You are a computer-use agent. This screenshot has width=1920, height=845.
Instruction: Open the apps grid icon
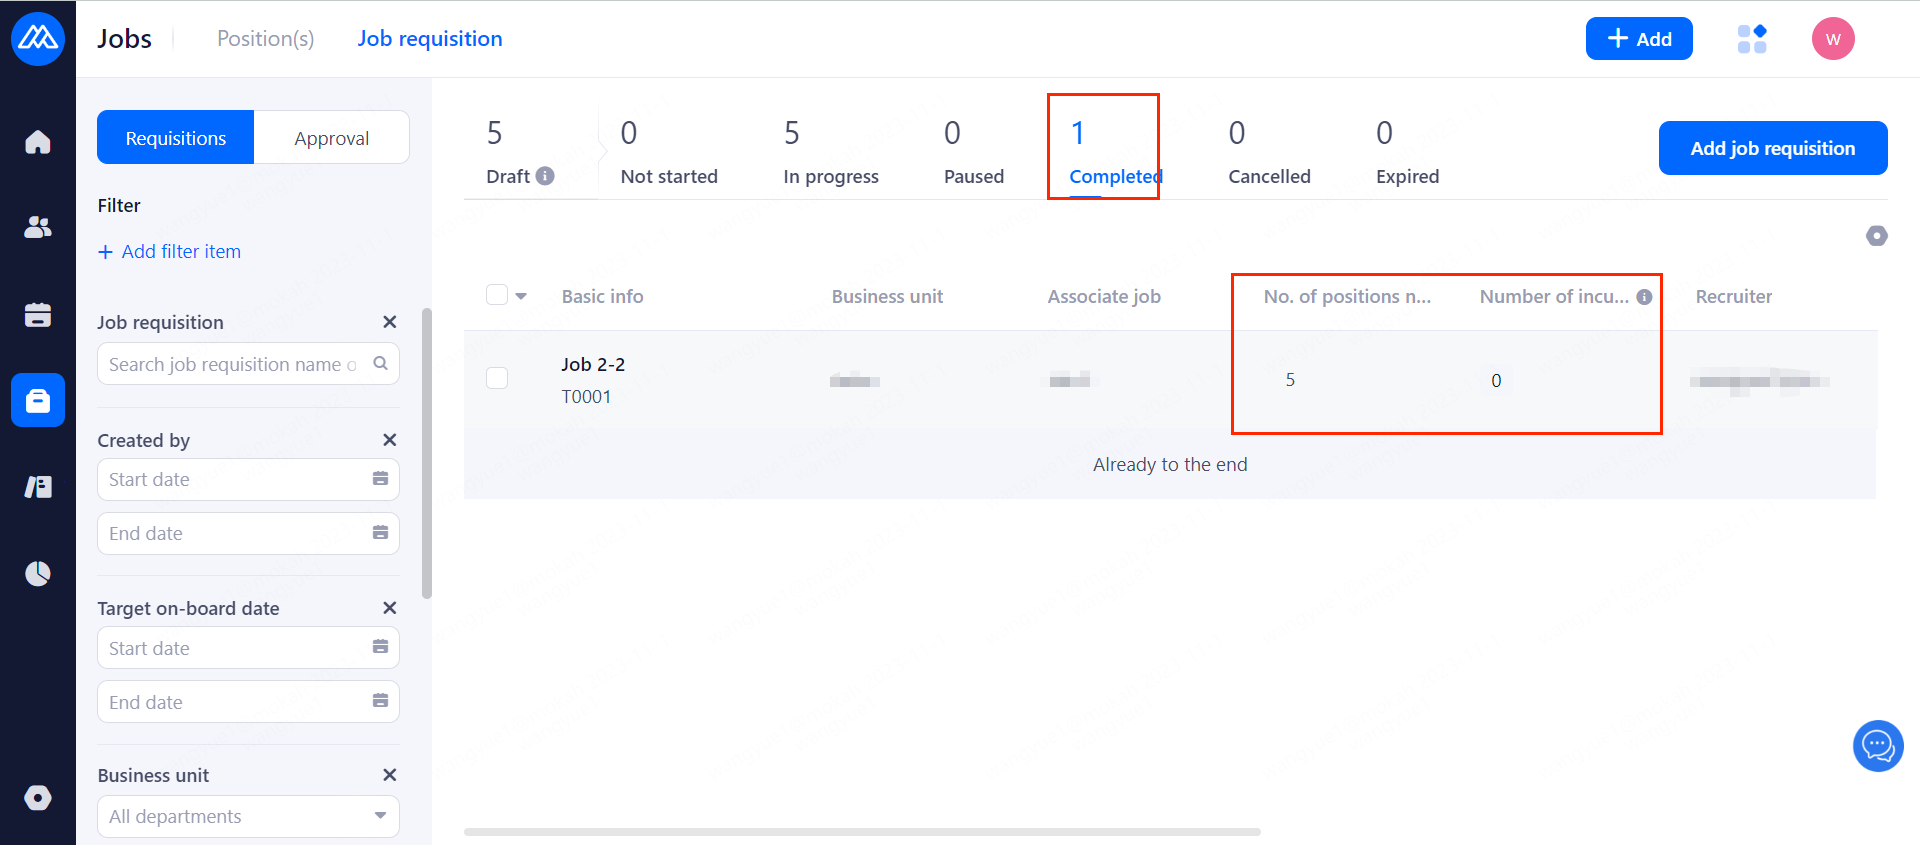click(1752, 39)
